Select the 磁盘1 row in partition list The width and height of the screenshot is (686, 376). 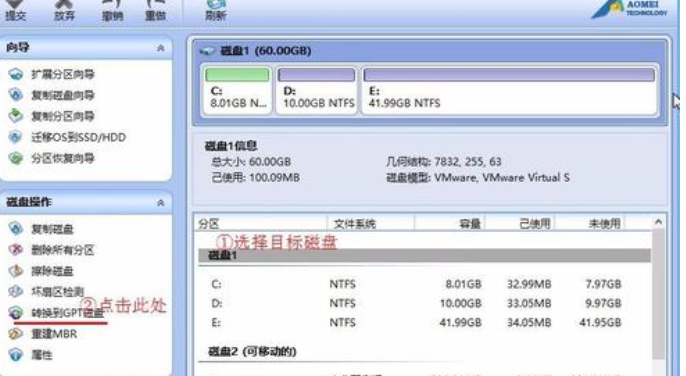424,256
